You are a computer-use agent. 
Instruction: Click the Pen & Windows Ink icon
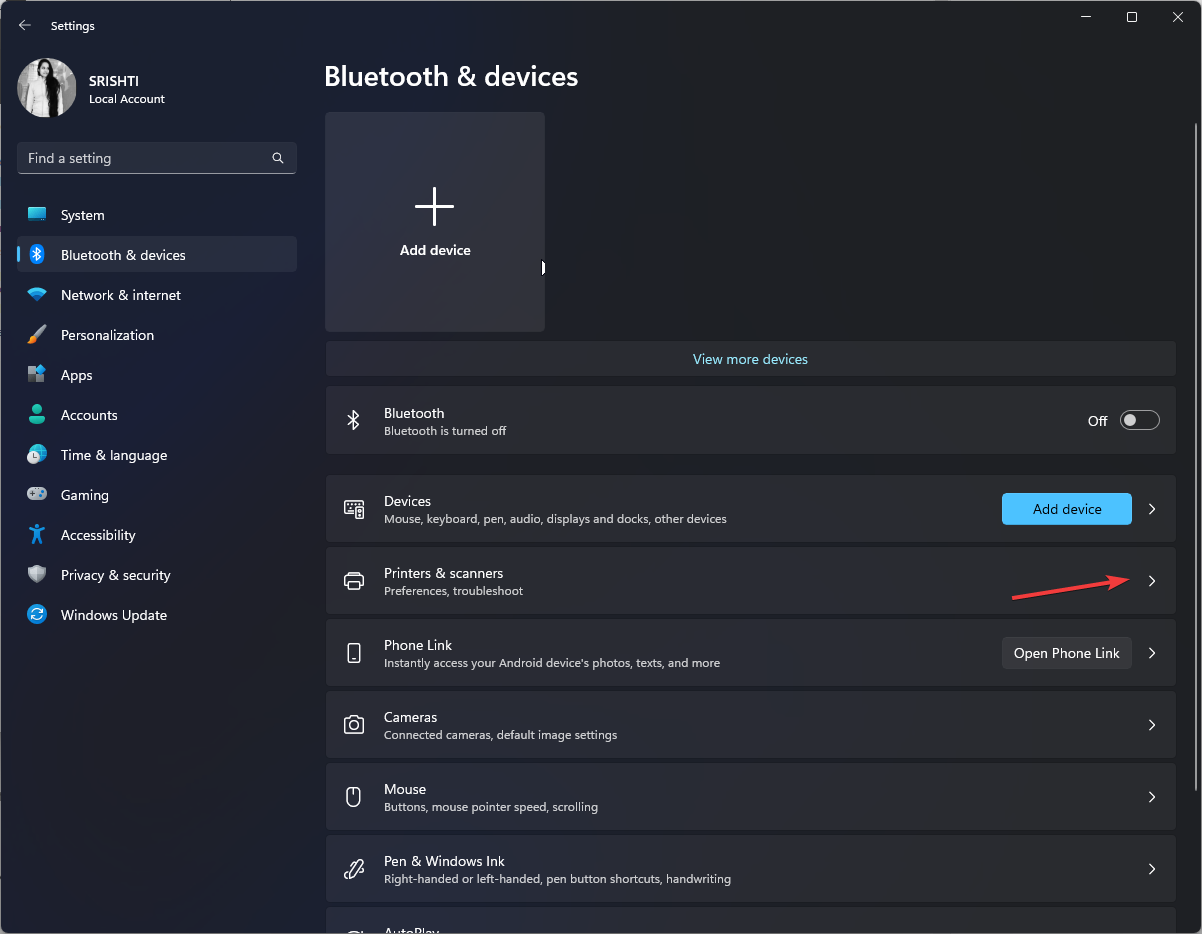(354, 869)
